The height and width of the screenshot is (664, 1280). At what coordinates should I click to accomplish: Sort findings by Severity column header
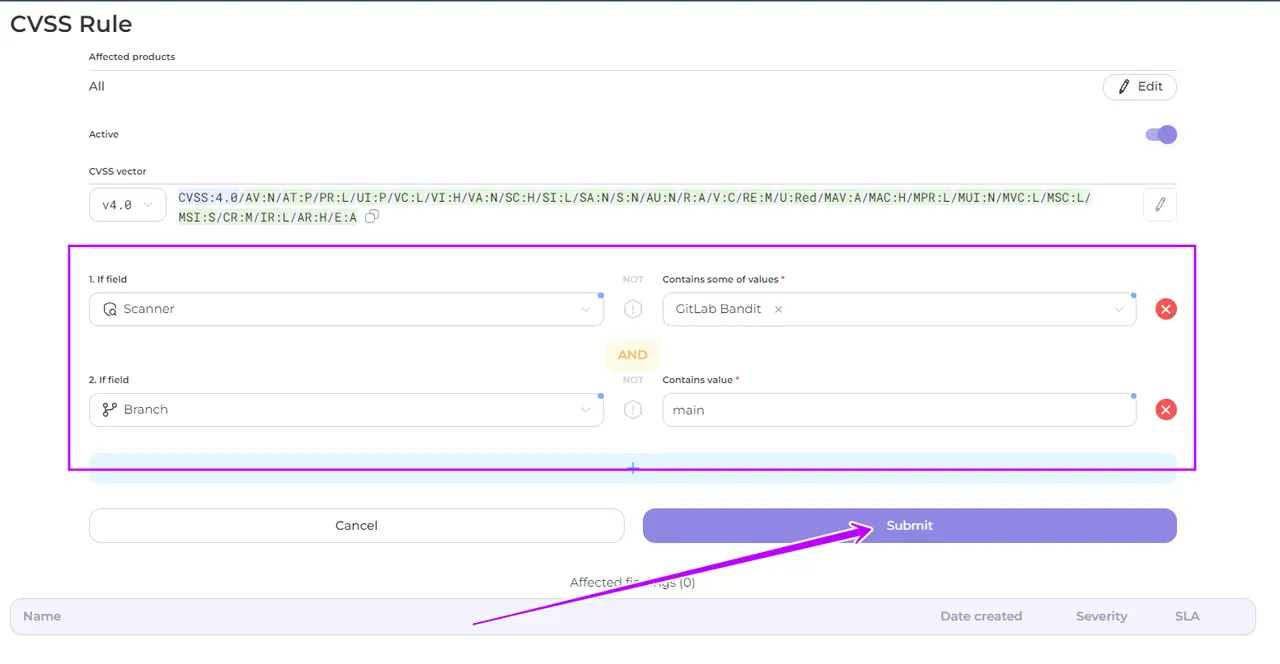click(x=1101, y=617)
